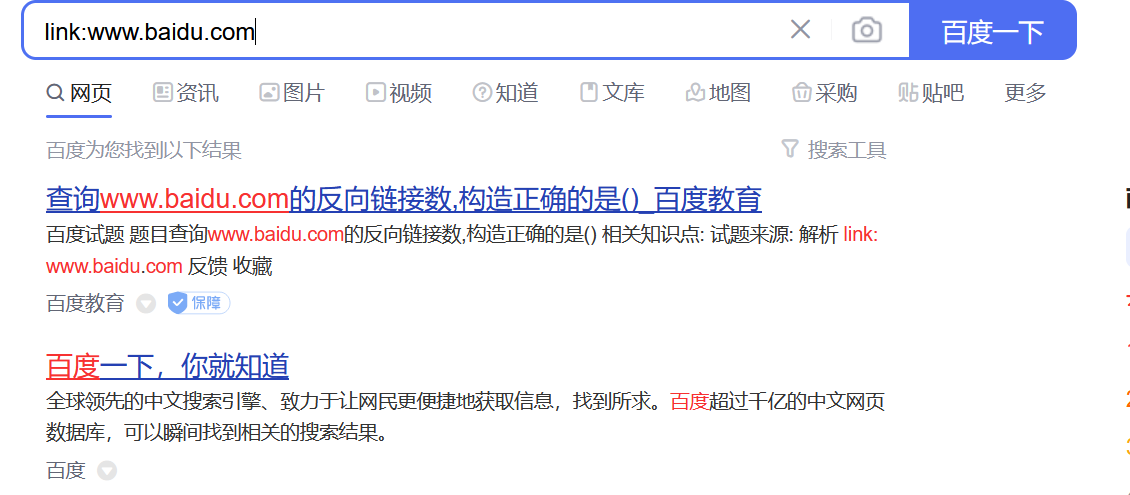The image size is (1130, 495).
Task: Expand the dropdown arrow next to 百度 source
Action: coord(107,471)
